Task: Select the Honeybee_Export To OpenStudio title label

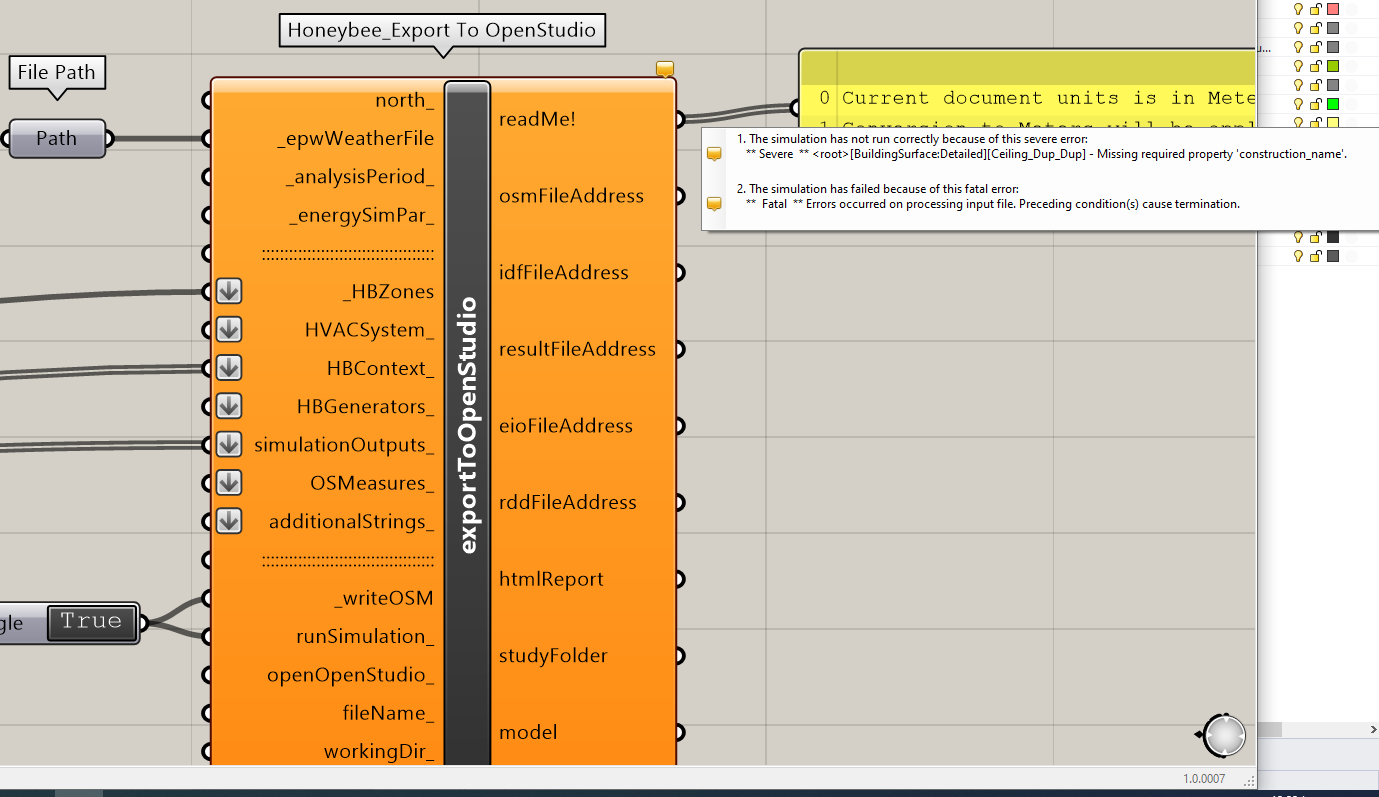Action: pos(441,30)
